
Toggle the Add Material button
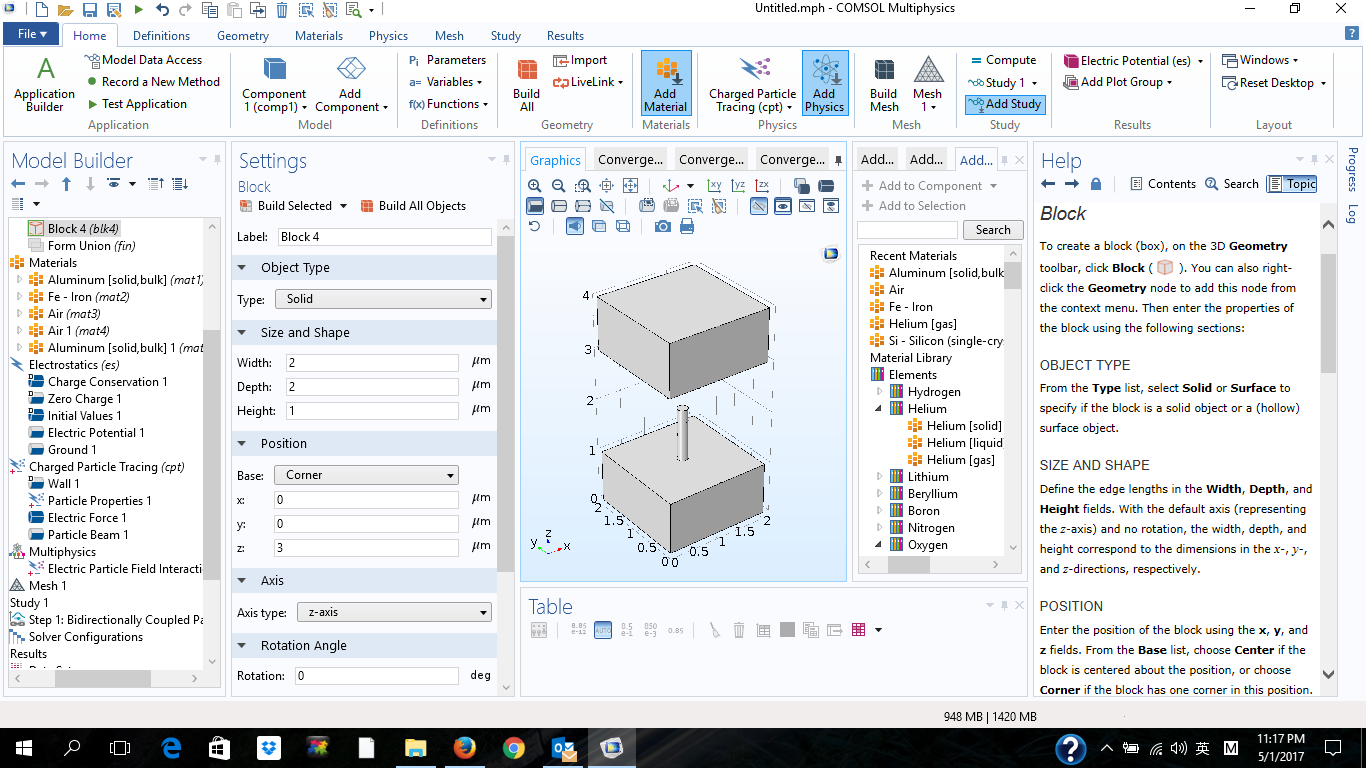point(665,83)
